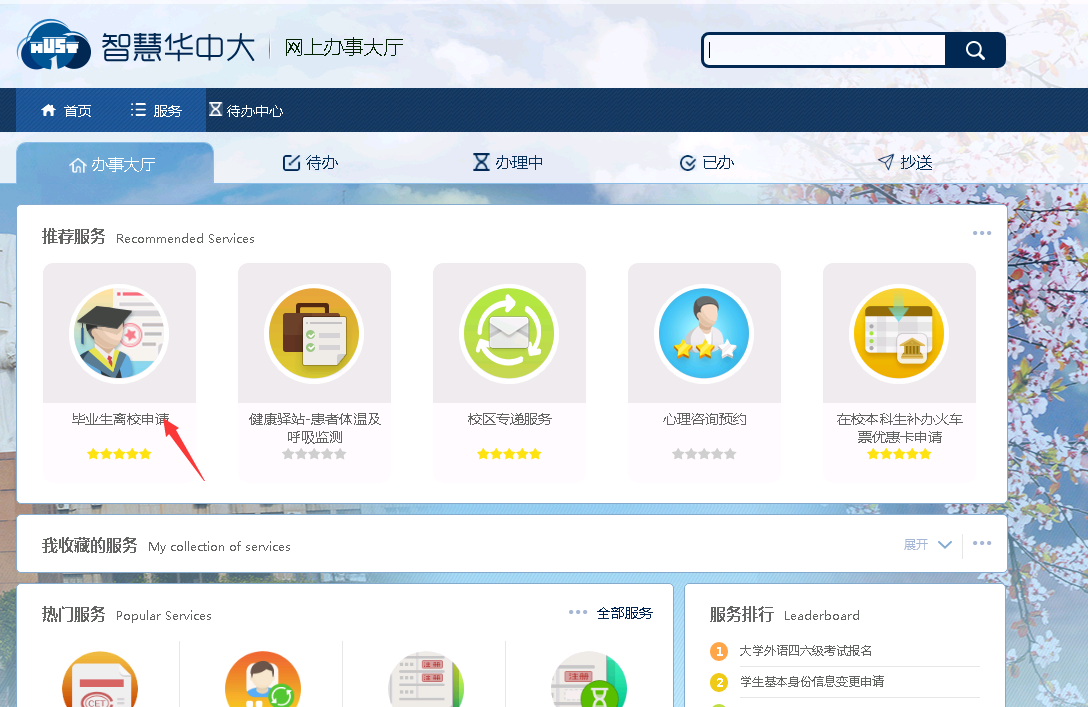Viewport: 1088px width, 707px height.
Task: Open the 全部服务 link
Action: [624, 613]
